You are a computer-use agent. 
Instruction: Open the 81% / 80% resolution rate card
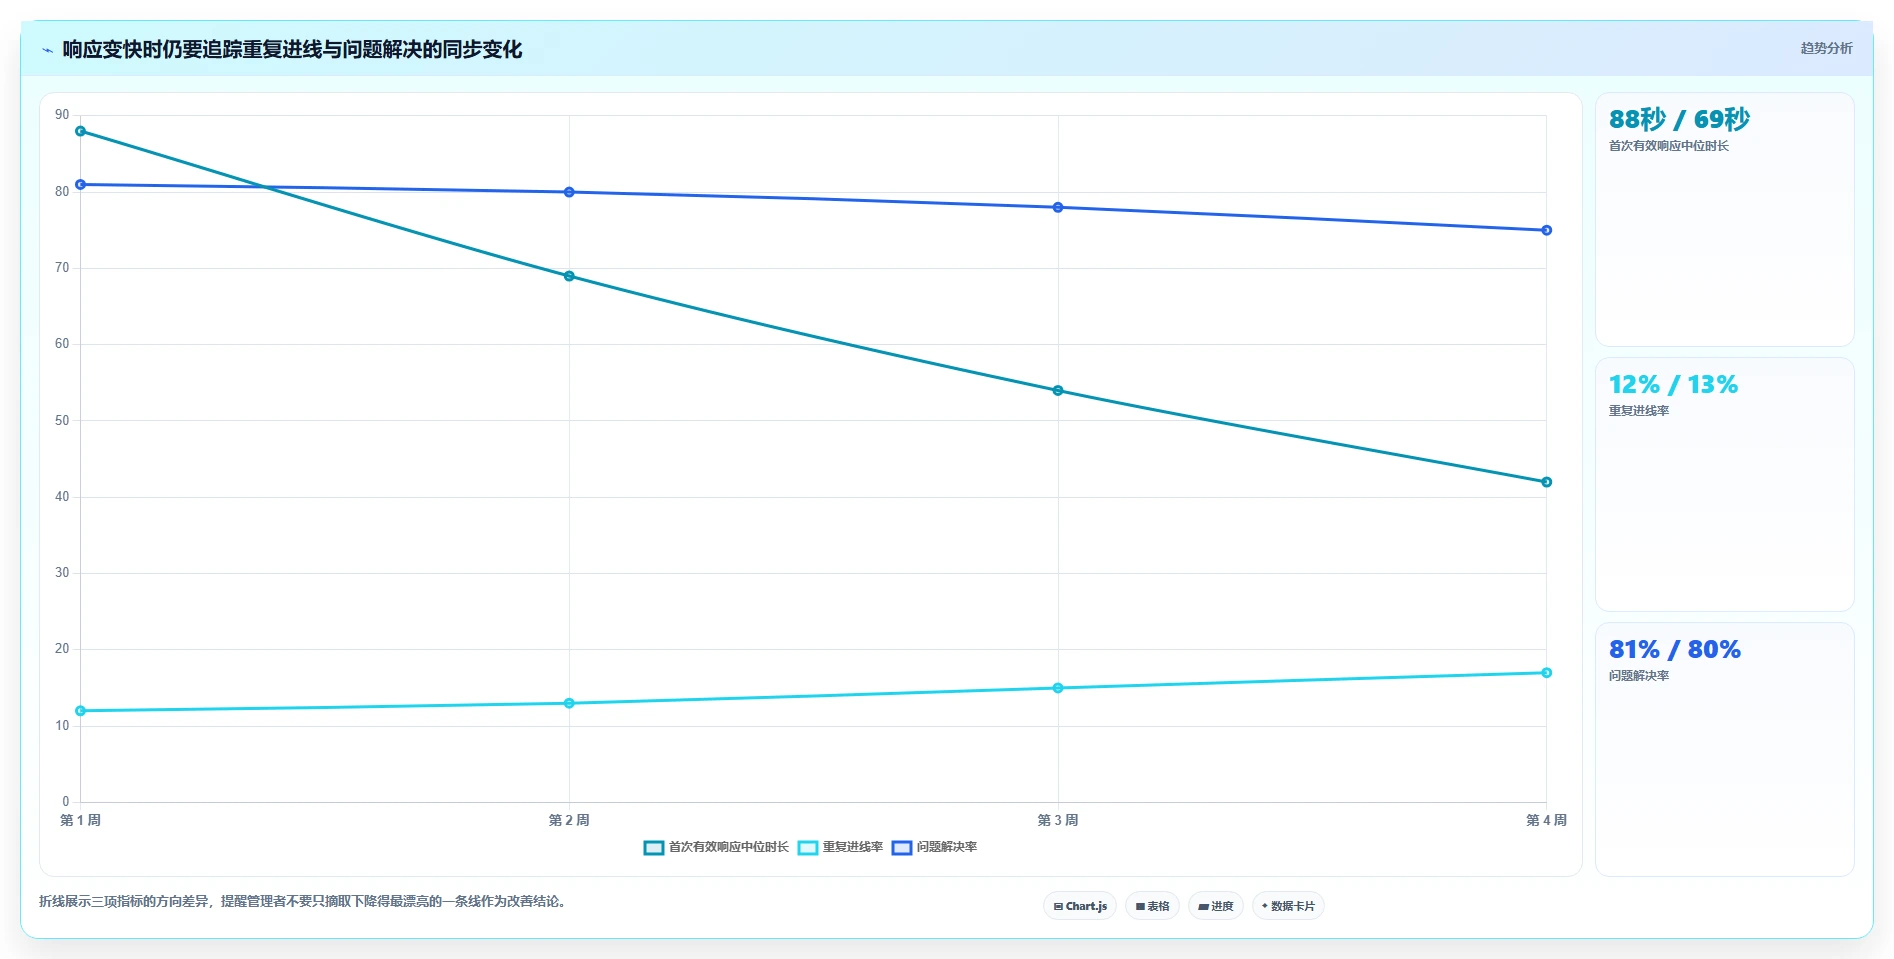click(x=1725, y=750)
